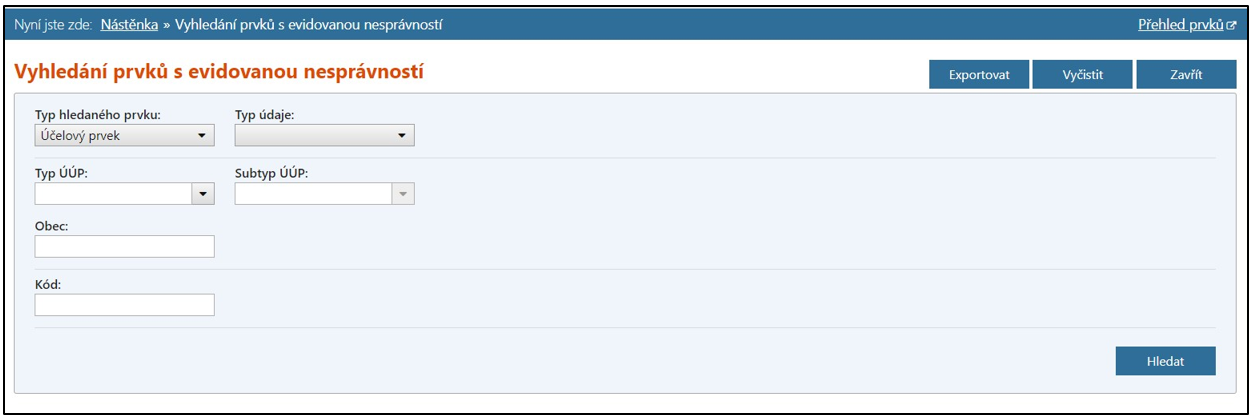The width and height of the screenshot is (1253, 417).
Task: Go to Nástěnka via the breadcrumb
Action: [x=129, y=25]
